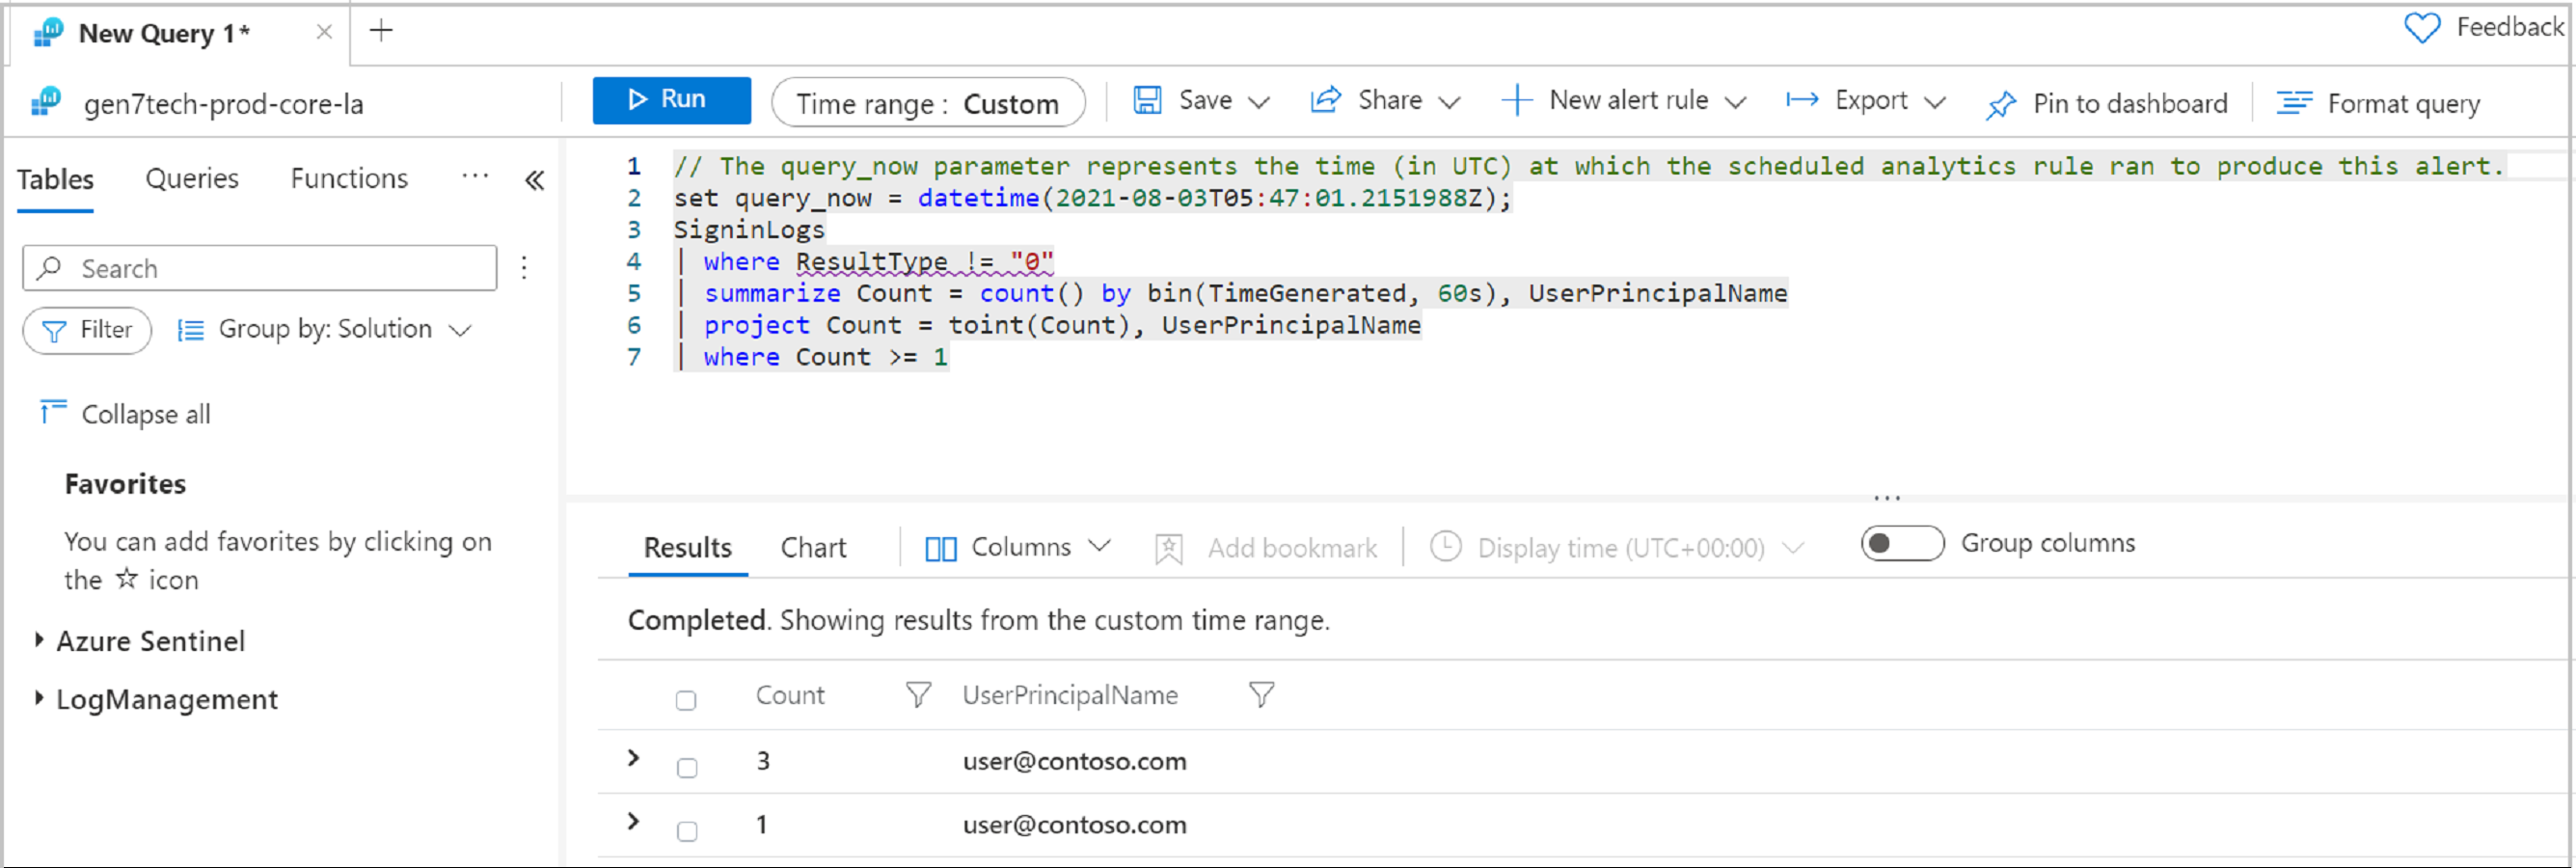This screenshot has height=868, width=2576.
Task: Click the Pin to dashboard icon
Action: 2001,105
